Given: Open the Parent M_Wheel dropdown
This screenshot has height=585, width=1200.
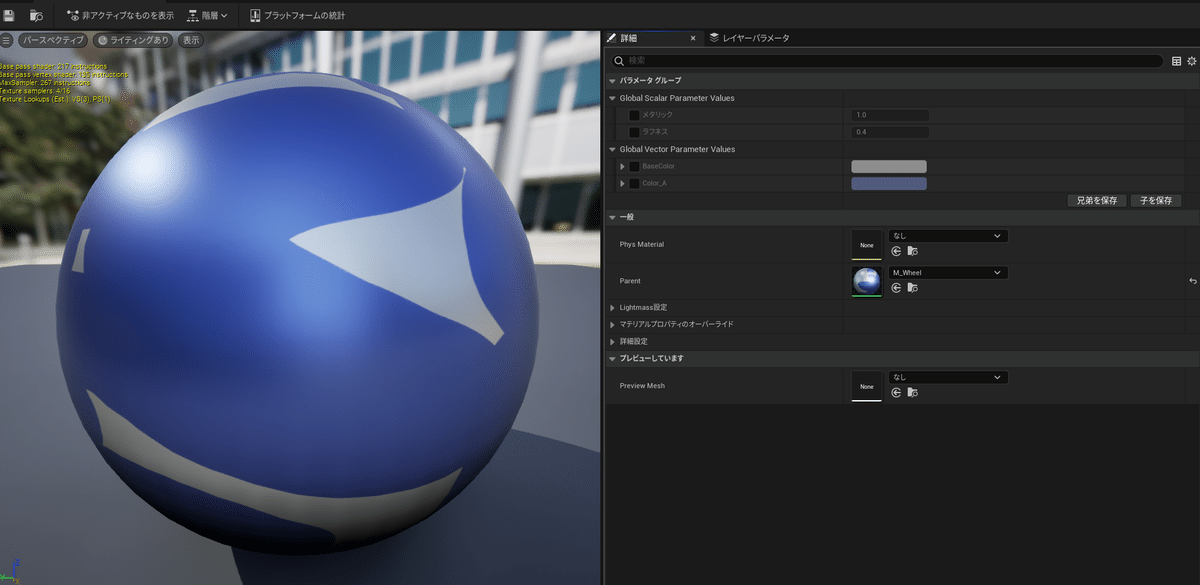Looking at the screenshot, I should [948, 272].
